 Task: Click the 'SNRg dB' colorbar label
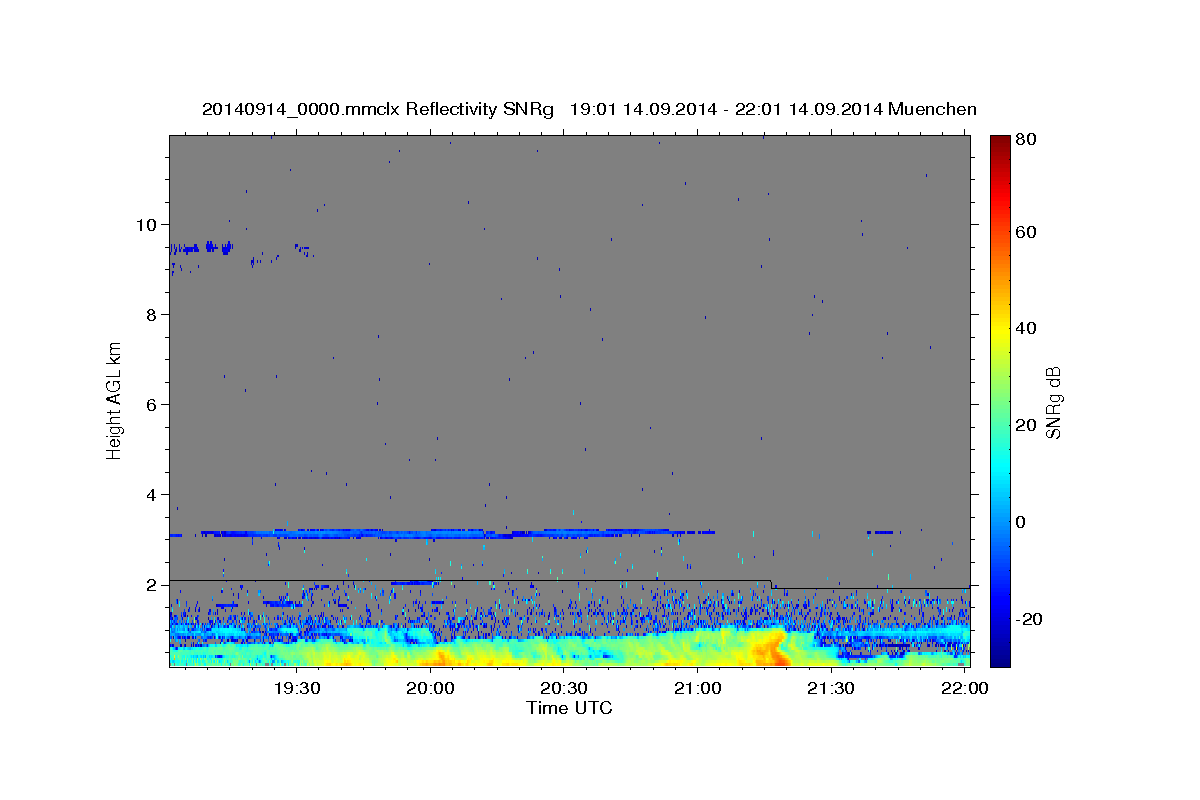click(1053, 402)
